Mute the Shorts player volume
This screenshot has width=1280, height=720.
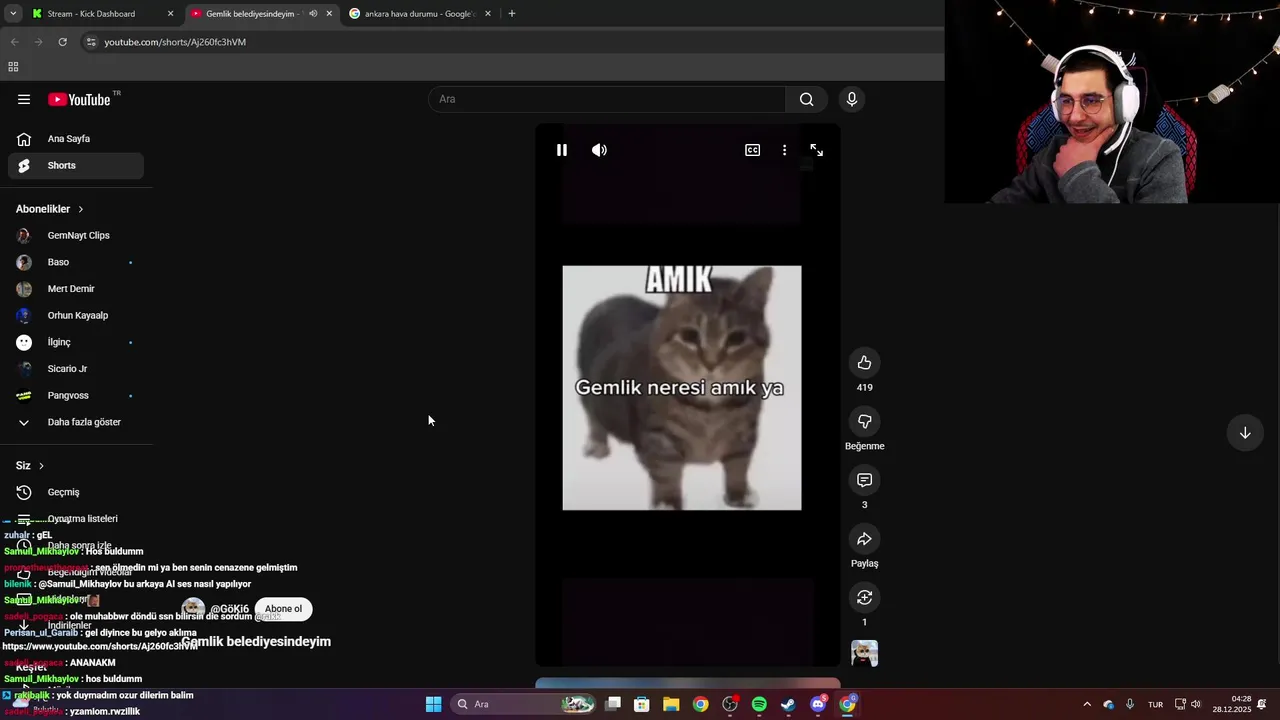599,150
